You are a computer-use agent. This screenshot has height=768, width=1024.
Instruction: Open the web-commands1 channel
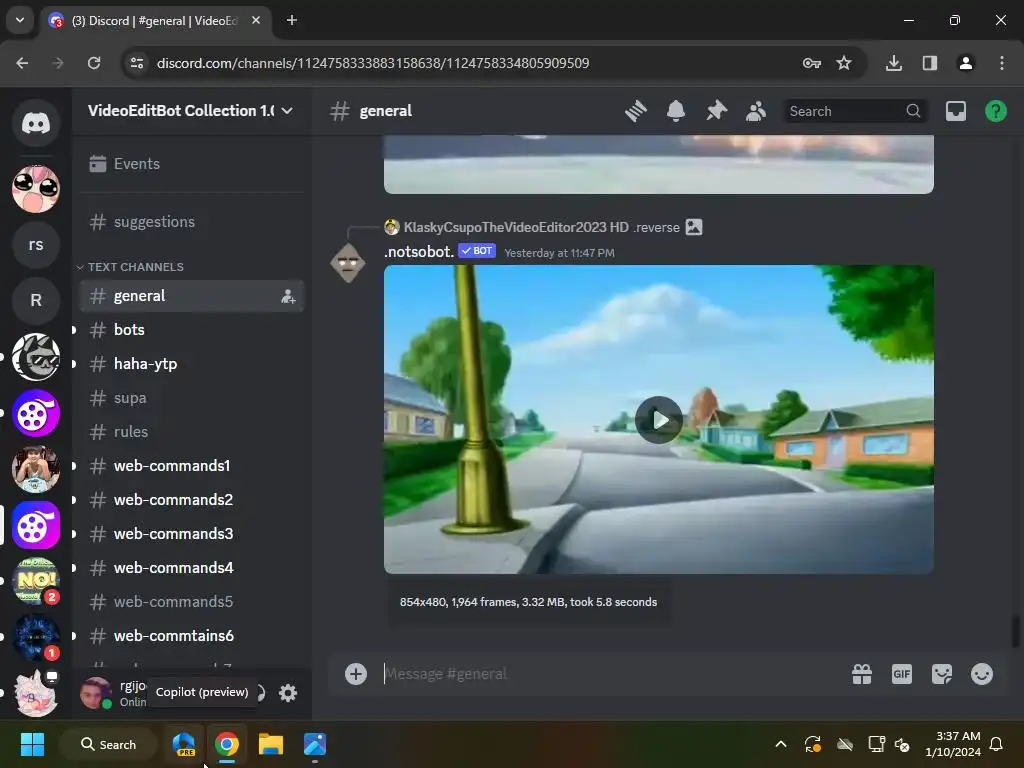(x=191, y=466)
